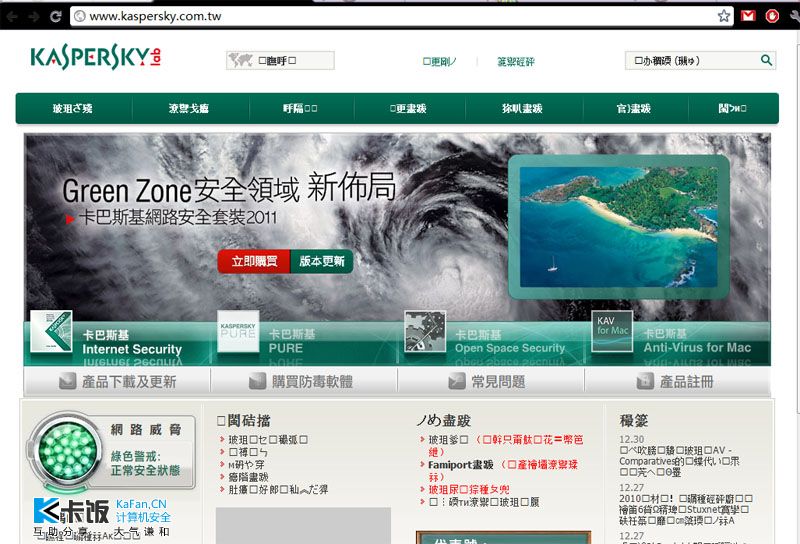Screen dimensions: 800x544
Task: Click the Kaspersky PURE box icon
Action: pos(238,332)
